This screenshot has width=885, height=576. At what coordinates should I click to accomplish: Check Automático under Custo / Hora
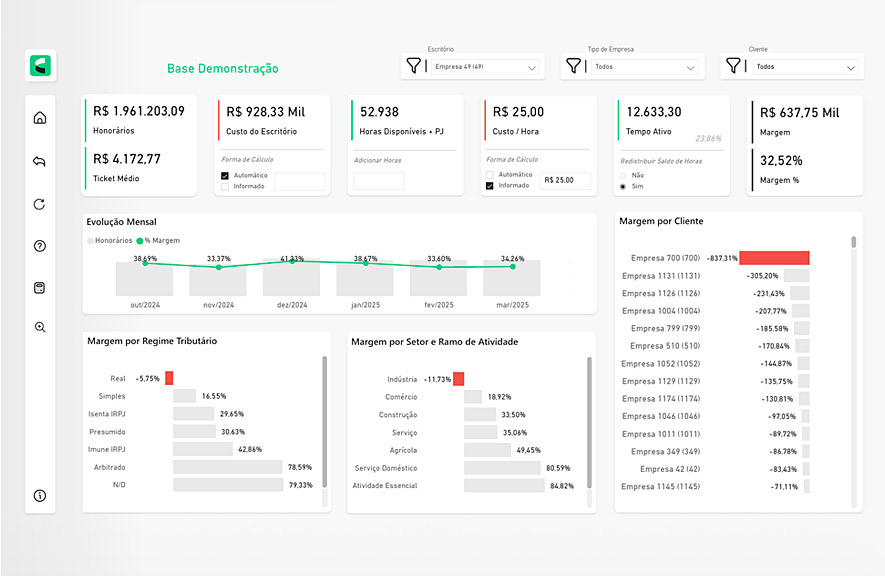[x=490, y=175]
